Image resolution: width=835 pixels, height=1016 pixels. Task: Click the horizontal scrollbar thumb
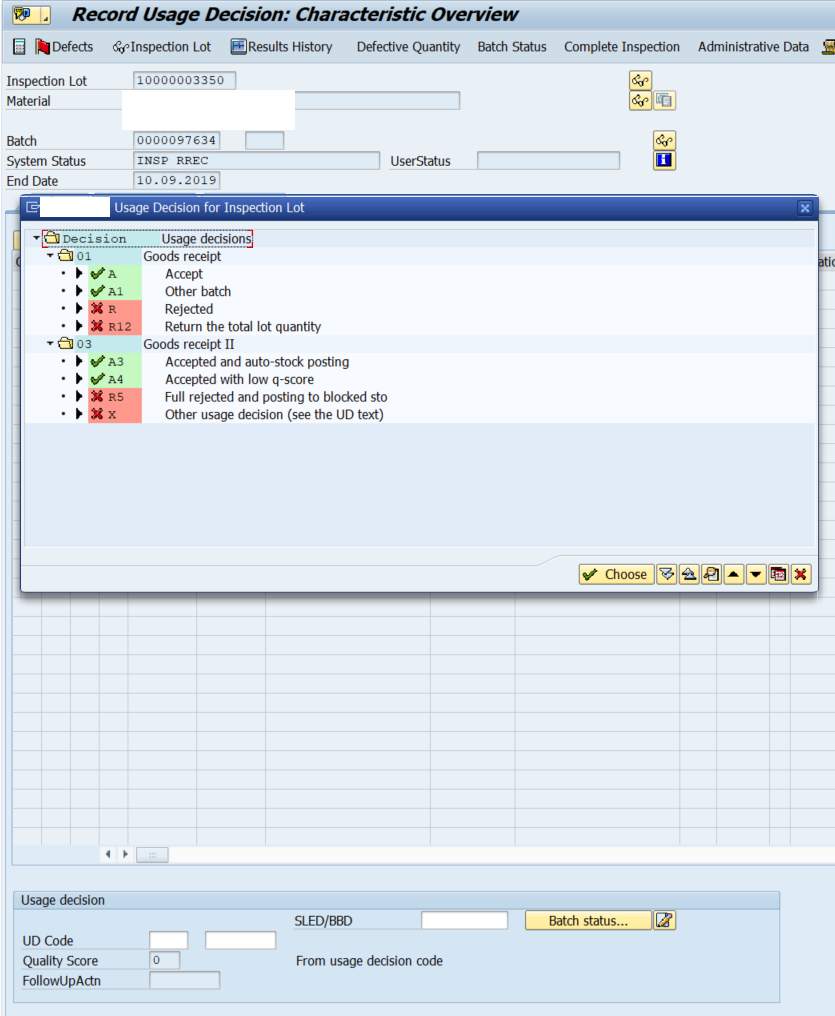pos(152,855)
